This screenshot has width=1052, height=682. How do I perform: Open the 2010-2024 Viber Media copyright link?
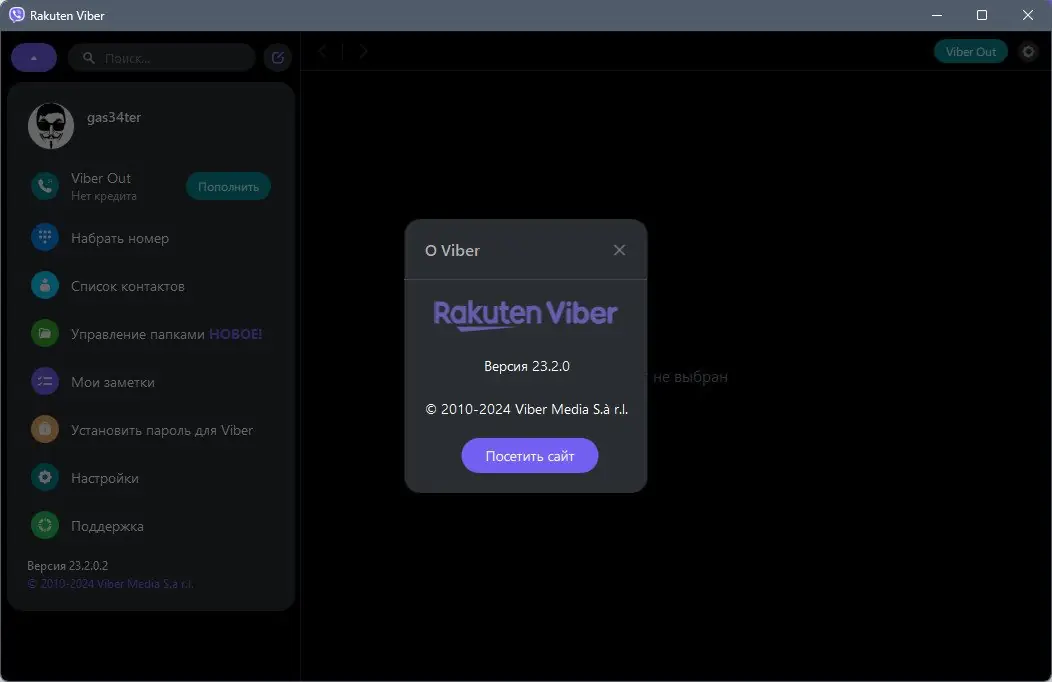pos(110,584)
